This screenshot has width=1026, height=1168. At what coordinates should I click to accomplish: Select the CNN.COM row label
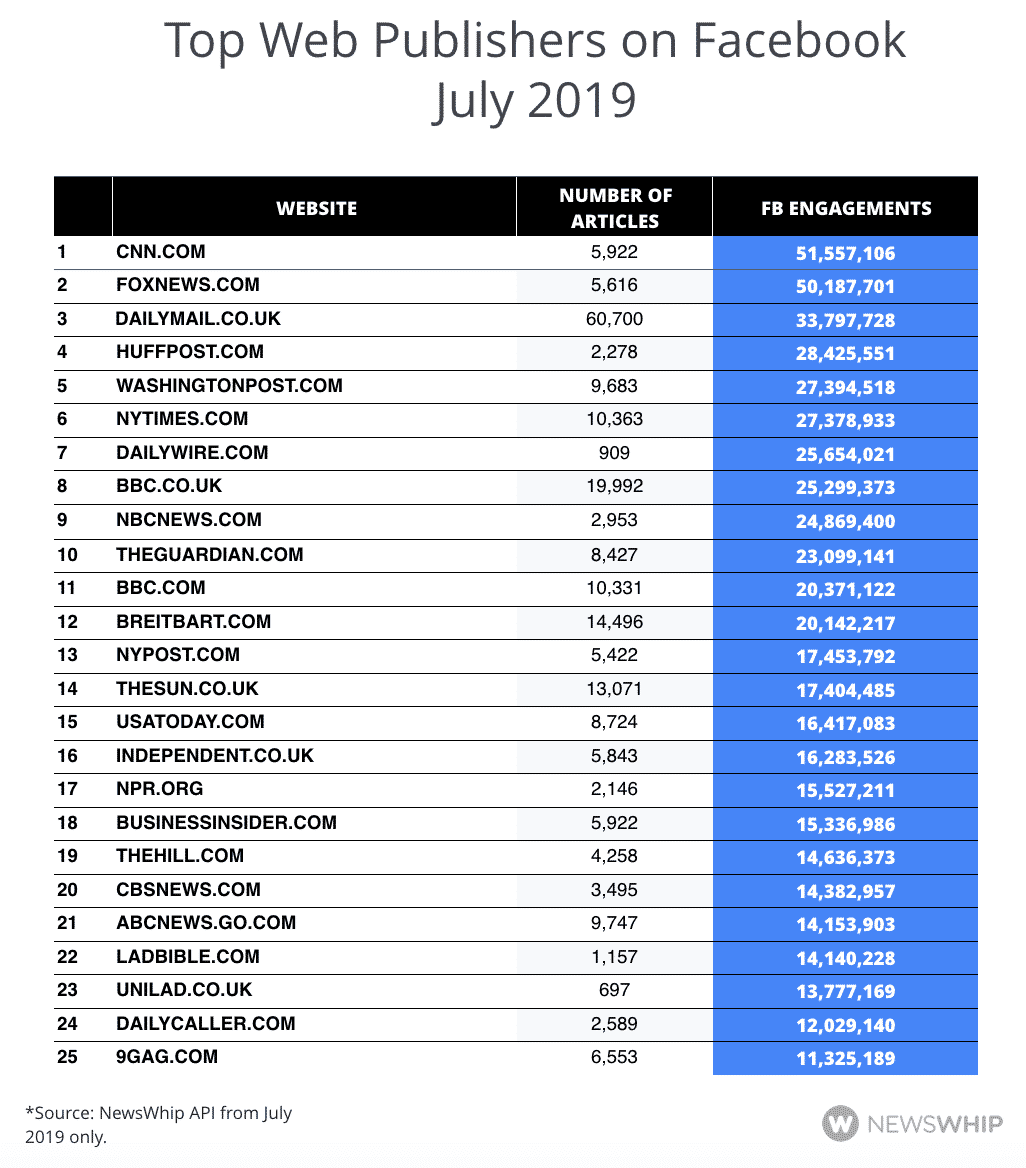click(161, 251)
